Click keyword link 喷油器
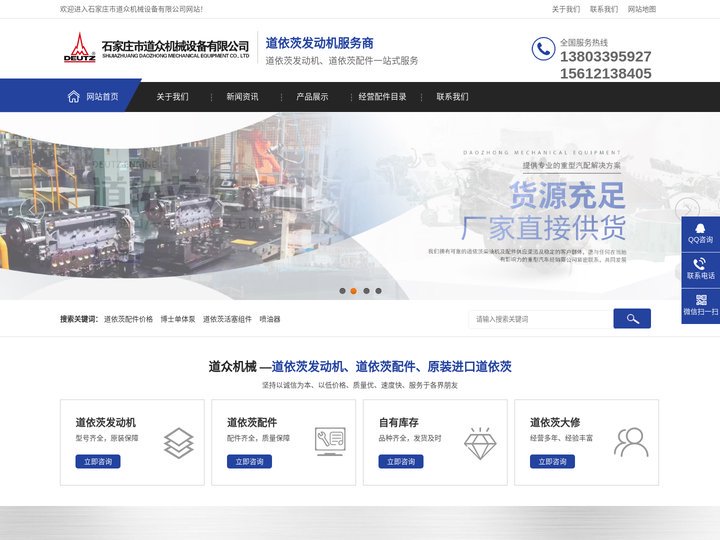 point(270,319)
